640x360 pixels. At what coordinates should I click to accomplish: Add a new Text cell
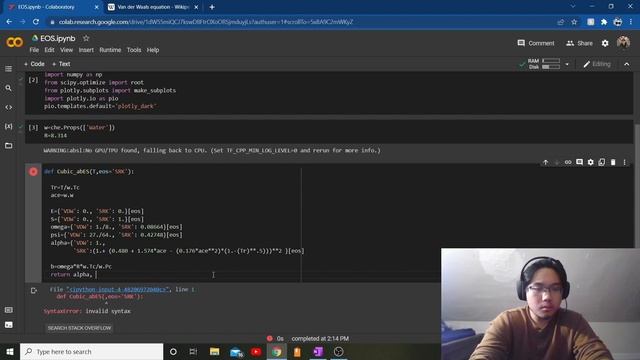[61, 64]
